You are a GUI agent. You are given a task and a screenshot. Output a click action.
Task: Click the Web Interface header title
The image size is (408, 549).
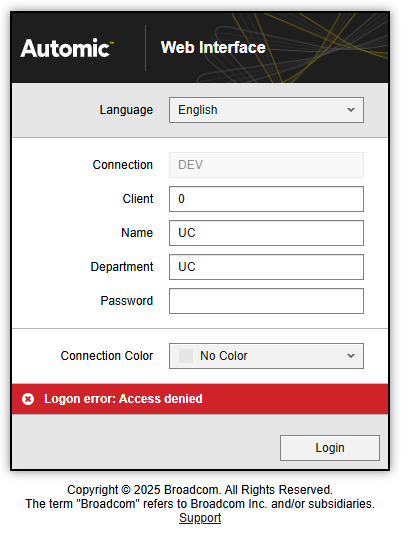point(213,47)
